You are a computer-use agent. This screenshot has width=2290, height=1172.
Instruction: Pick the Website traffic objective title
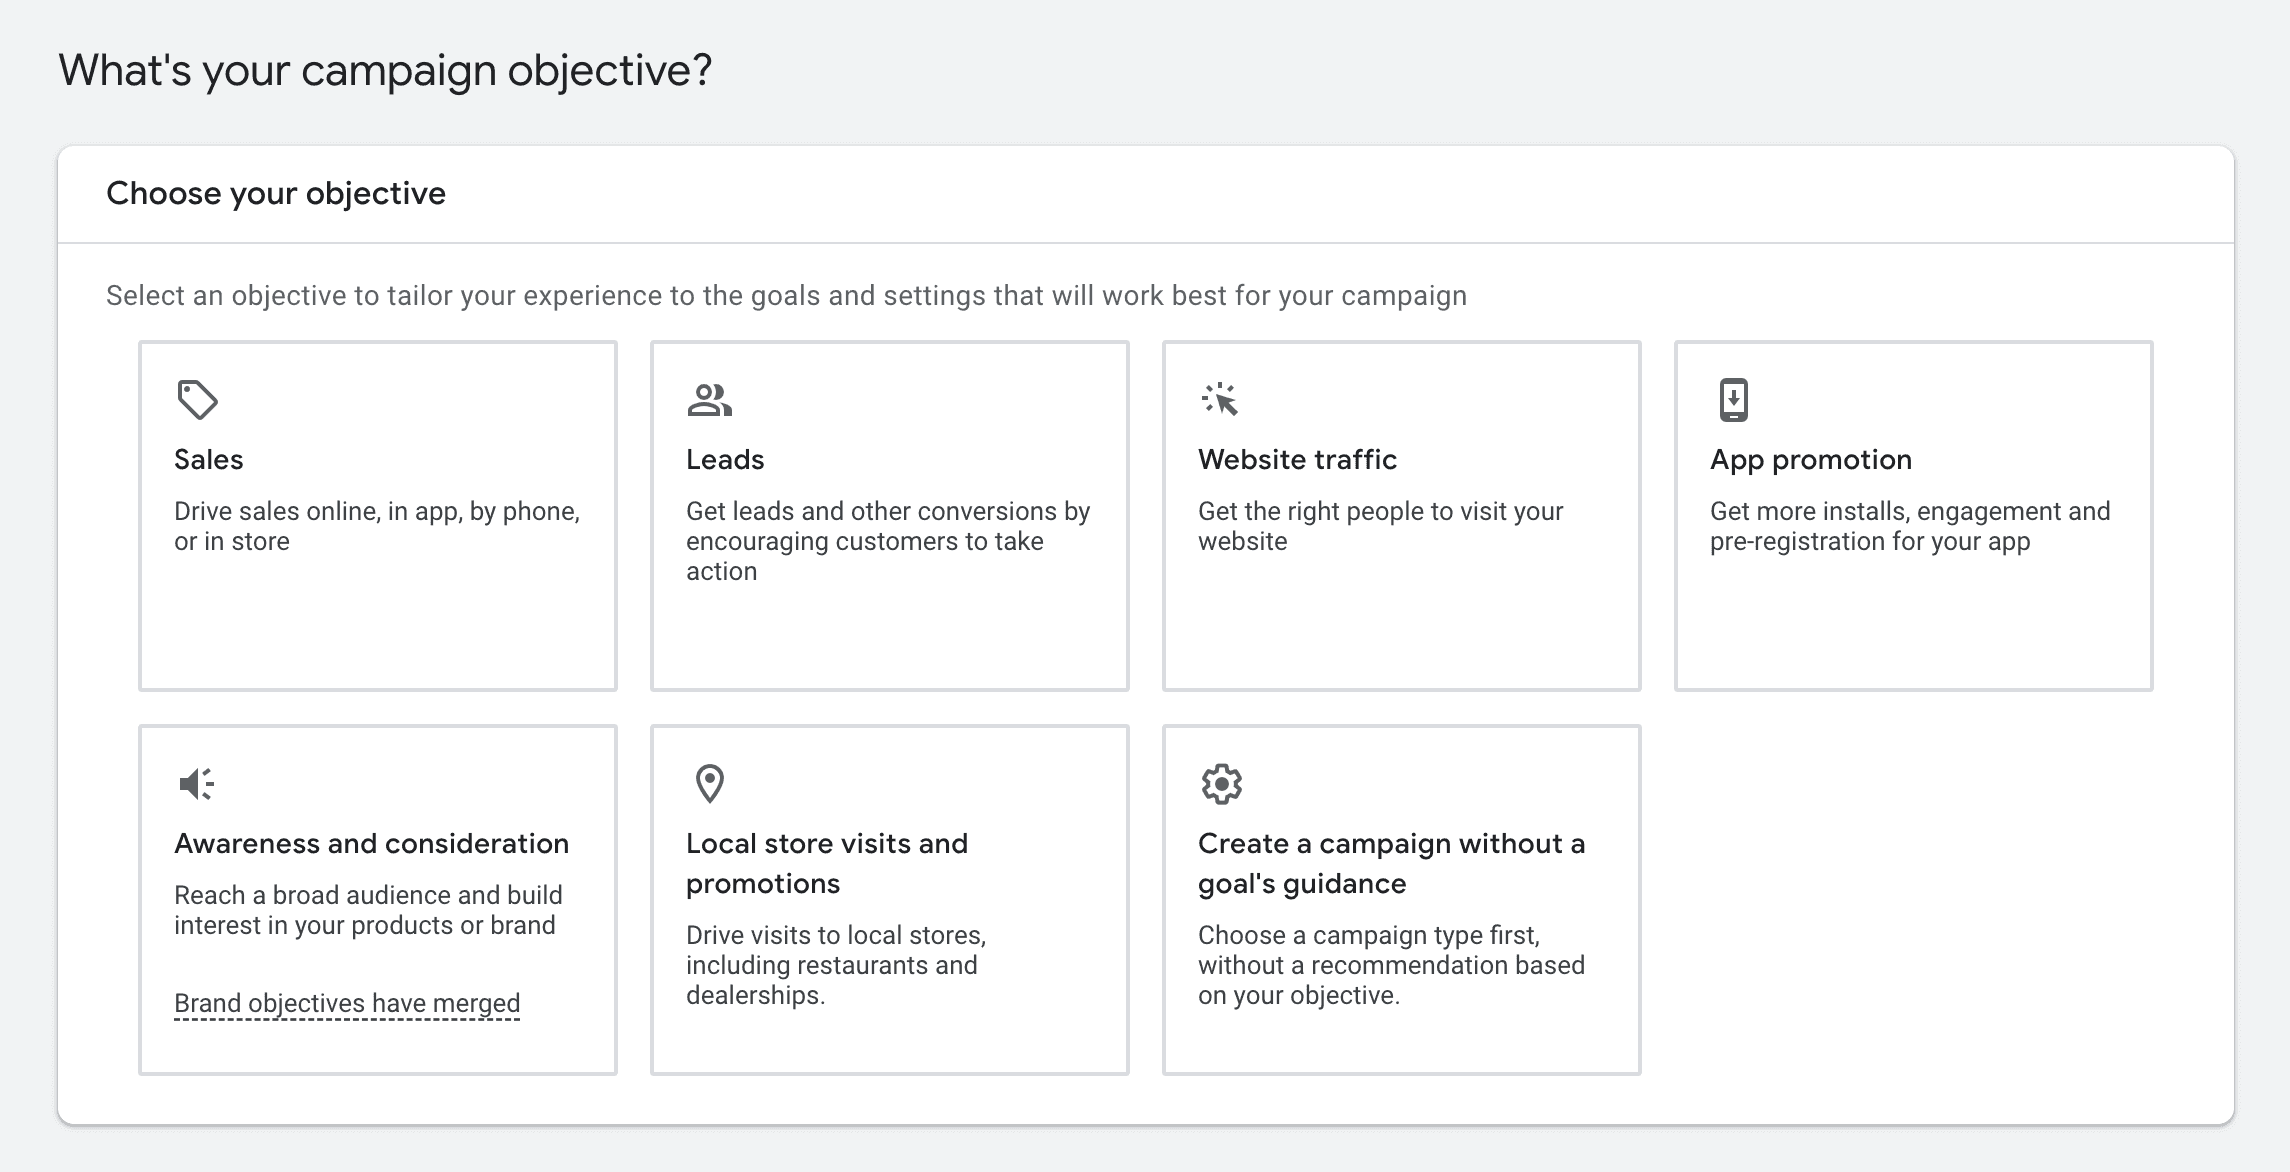[x=1297, y=459]
